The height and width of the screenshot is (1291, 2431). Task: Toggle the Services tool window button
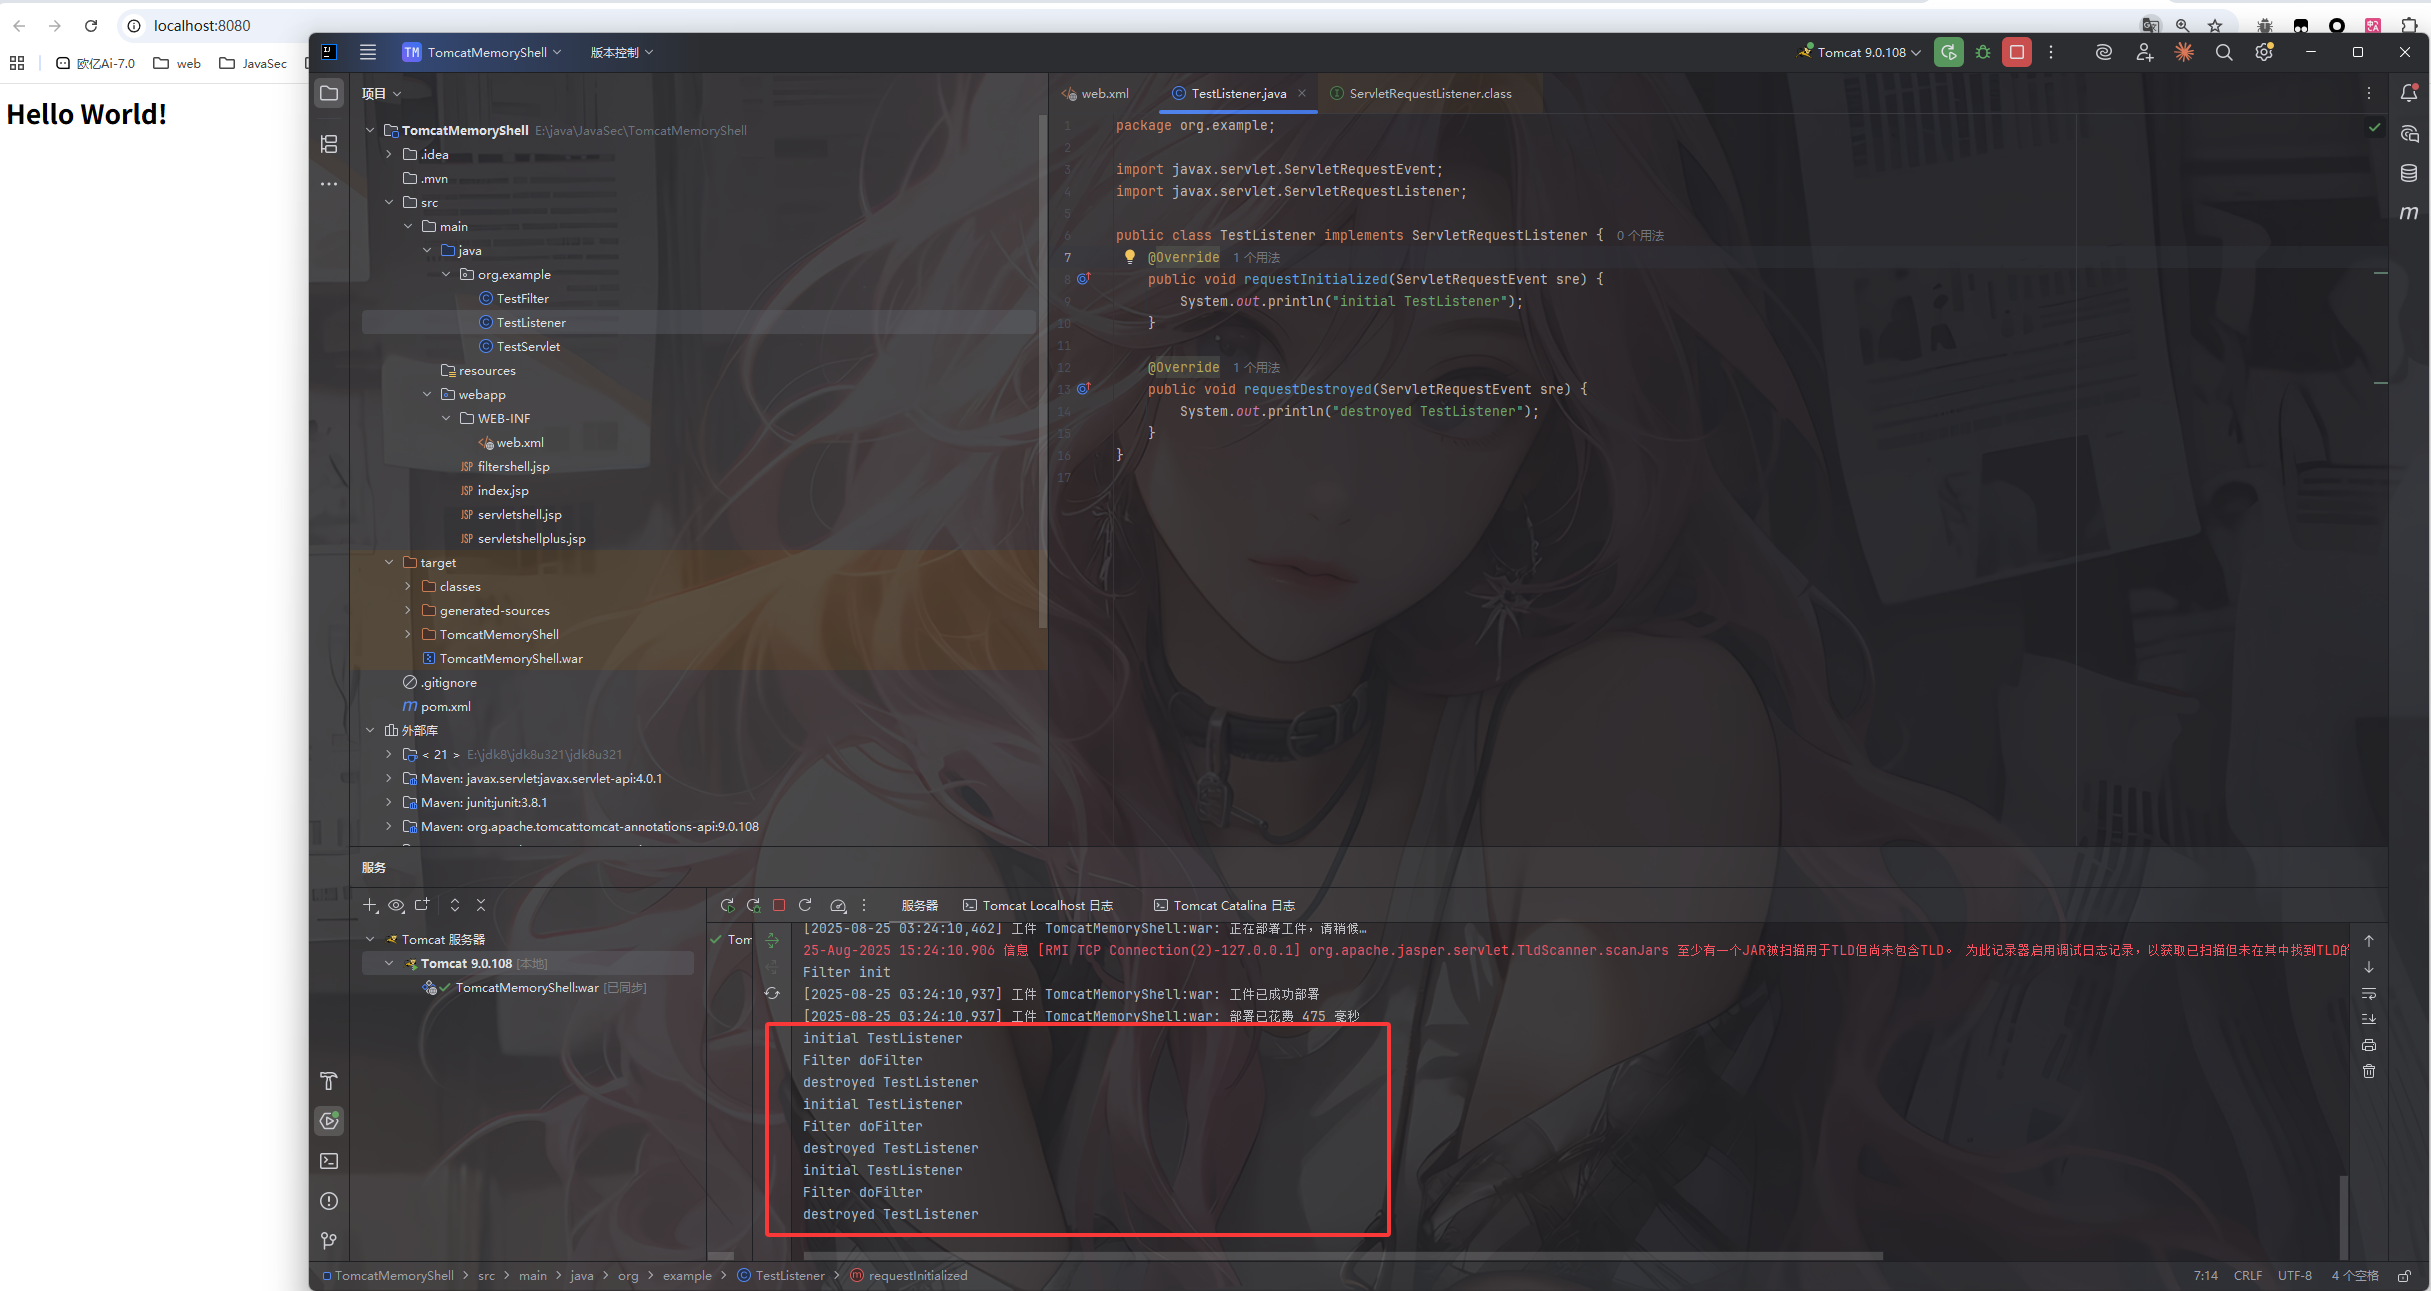329,1121
